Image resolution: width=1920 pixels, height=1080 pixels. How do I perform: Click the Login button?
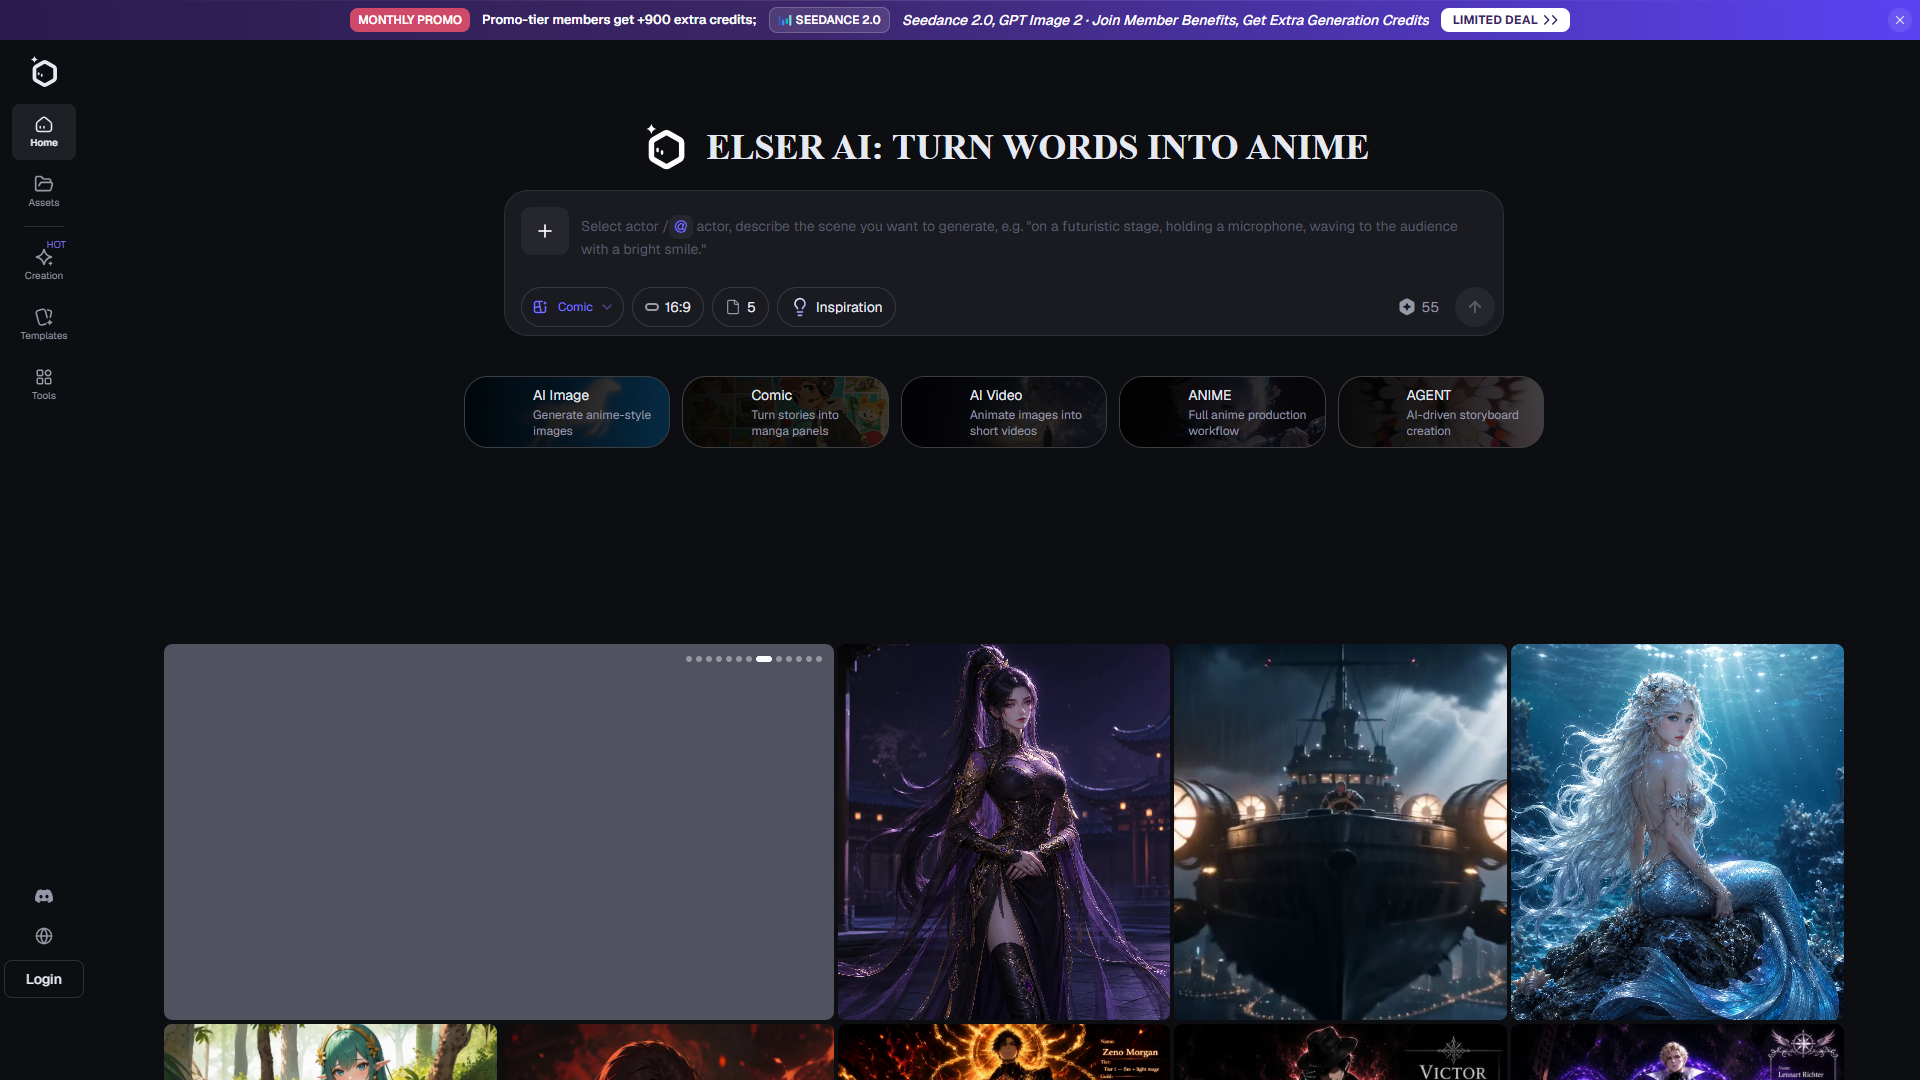[x=44, y=979]
